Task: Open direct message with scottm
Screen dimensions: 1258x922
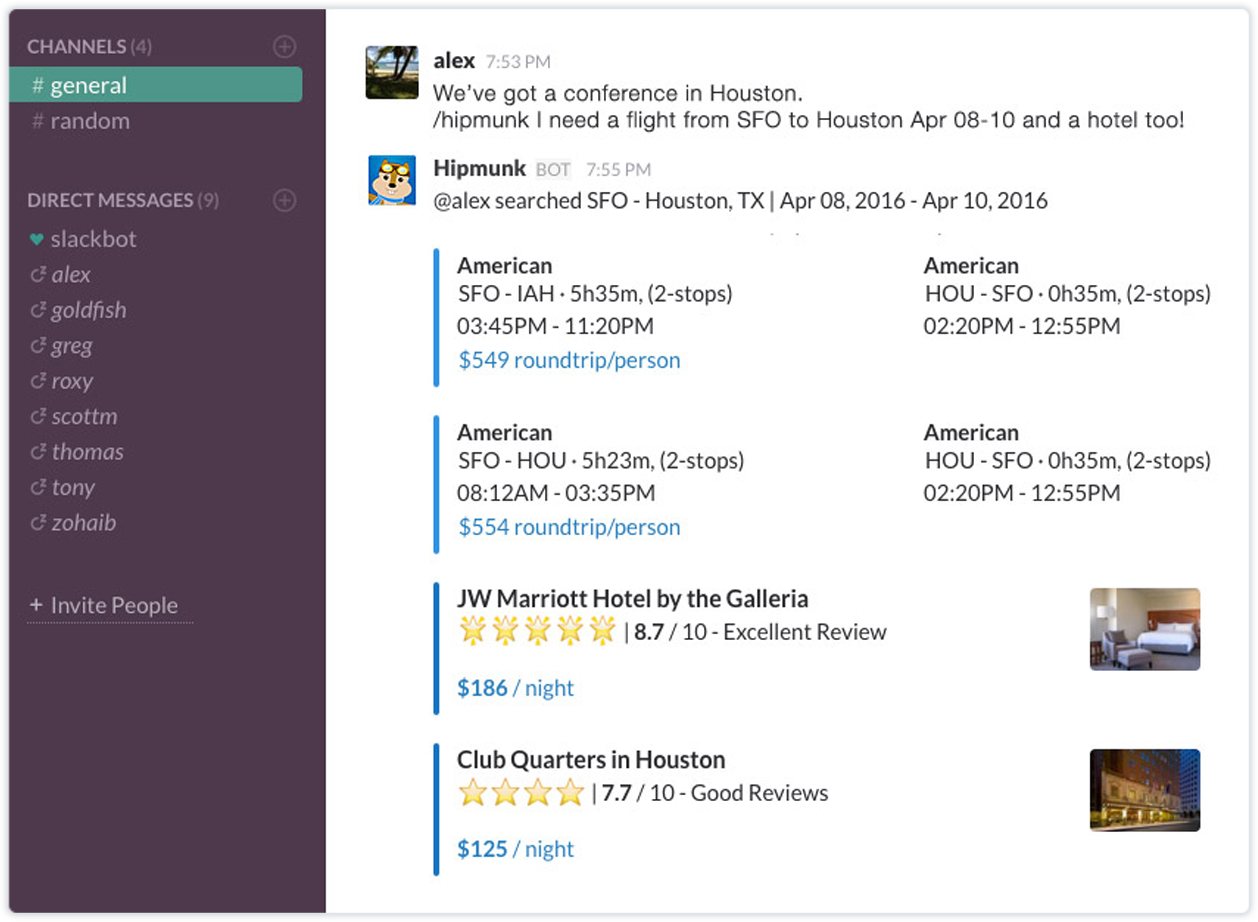Action: pyautogui.click(x=84, y=417)
